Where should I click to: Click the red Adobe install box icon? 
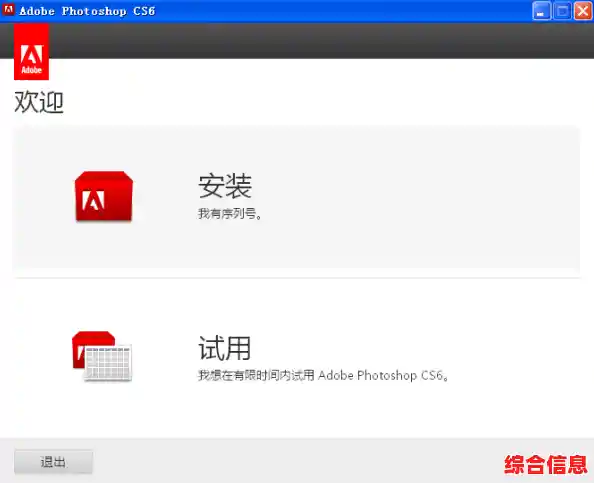pos(104,196)
